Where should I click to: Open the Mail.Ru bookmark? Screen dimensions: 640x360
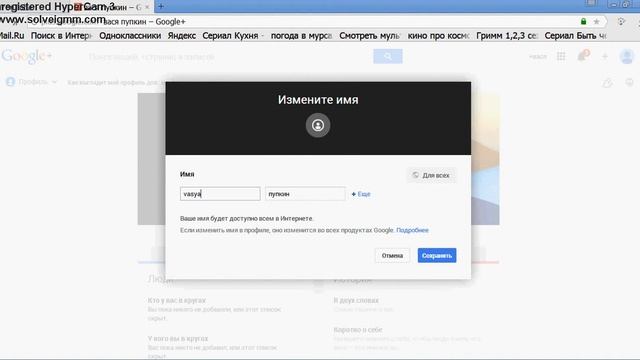click(11, 36)
